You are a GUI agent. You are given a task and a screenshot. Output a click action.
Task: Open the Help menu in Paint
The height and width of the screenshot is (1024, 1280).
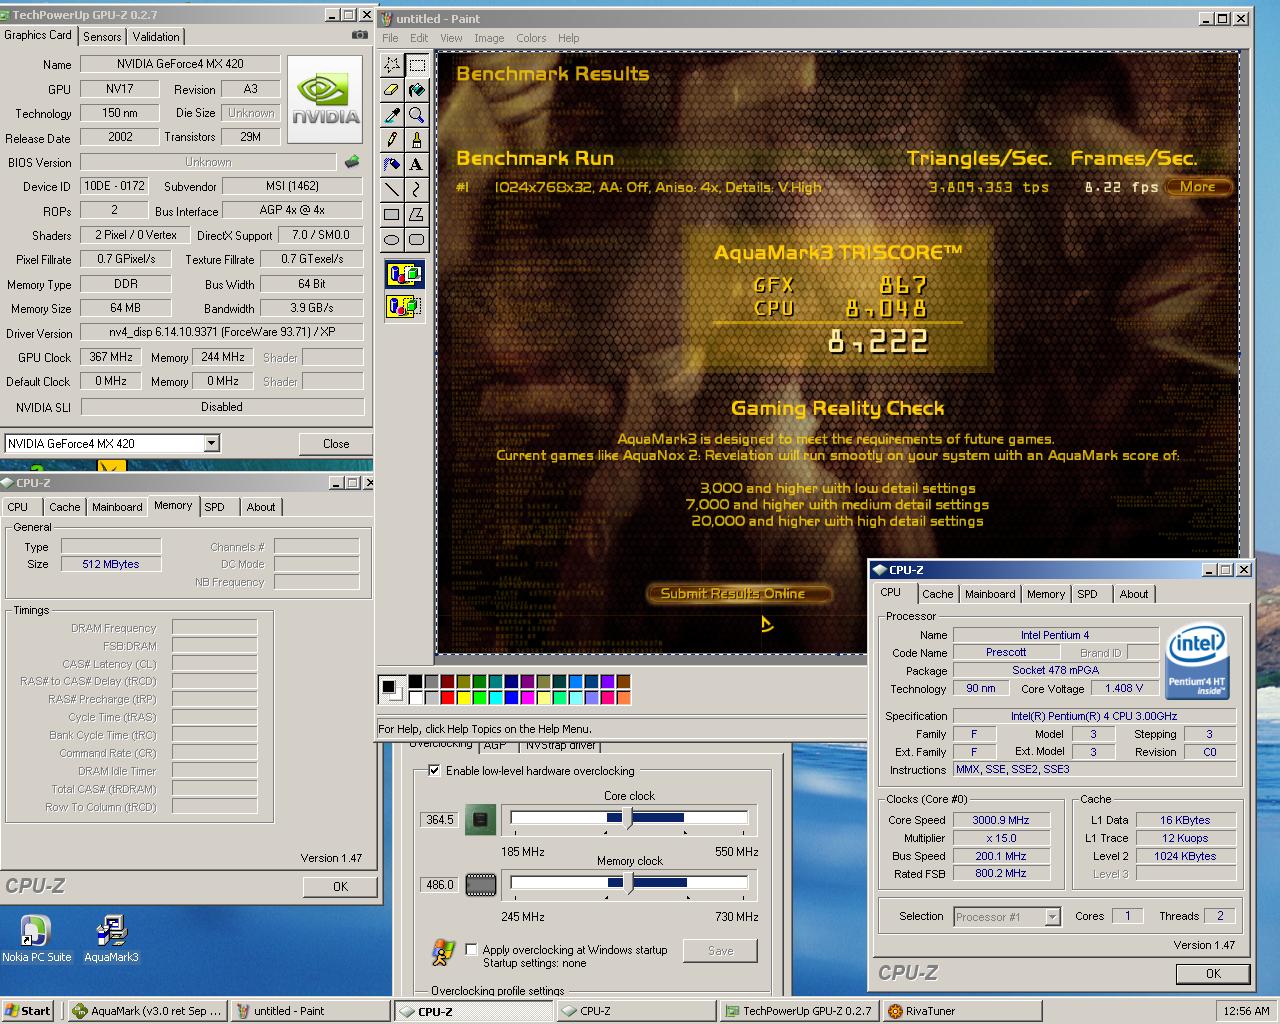(x=569, y=38)
